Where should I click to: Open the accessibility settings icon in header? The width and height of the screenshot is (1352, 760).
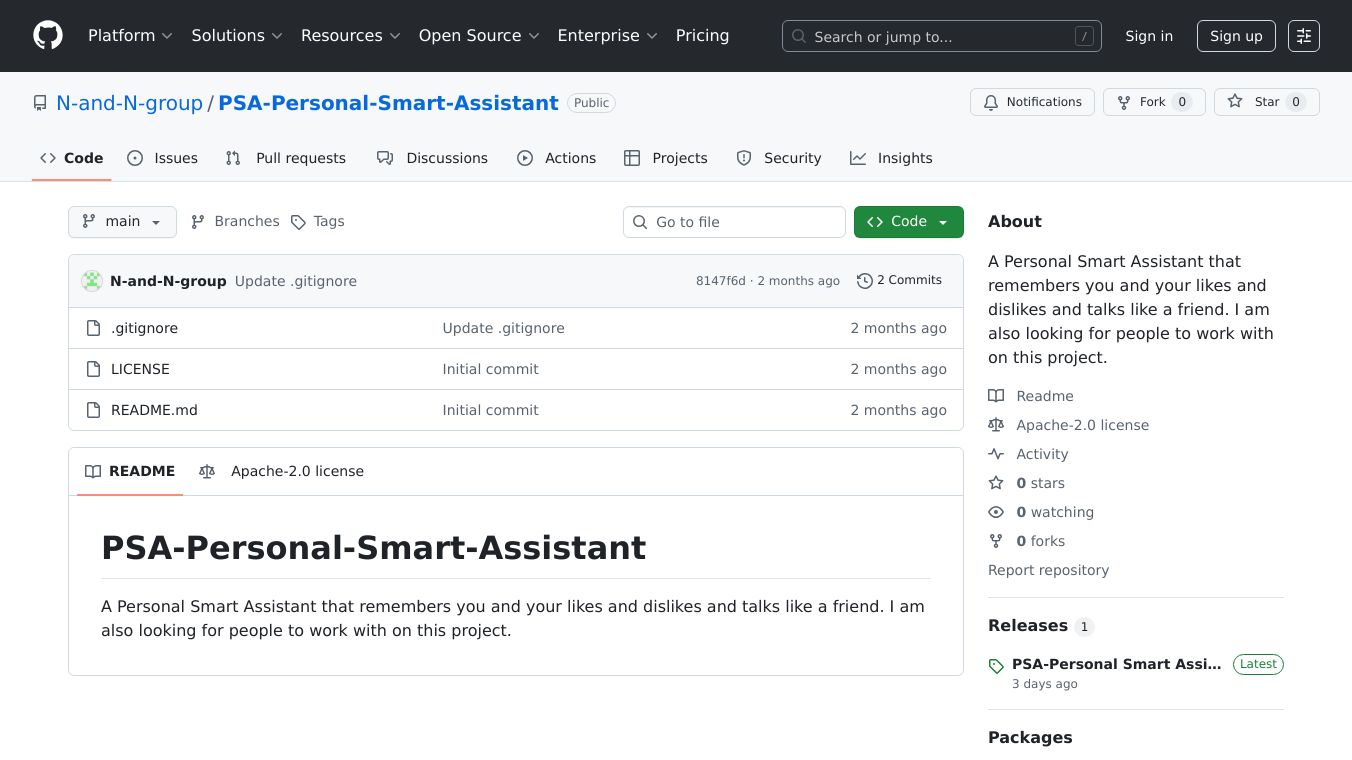pyautogui.click(x=1303, y=36)
